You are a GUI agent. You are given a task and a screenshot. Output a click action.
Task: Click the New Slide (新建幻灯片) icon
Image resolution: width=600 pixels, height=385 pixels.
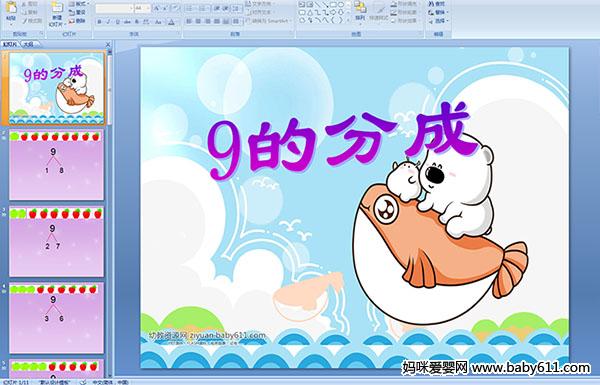(57, 8)
